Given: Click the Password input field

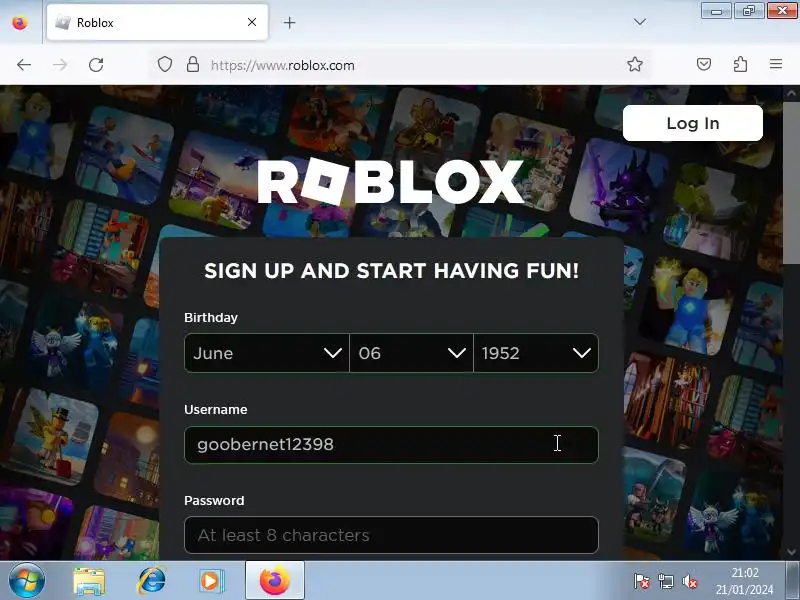Looking at the screenshot, I should tap(391, 535).
